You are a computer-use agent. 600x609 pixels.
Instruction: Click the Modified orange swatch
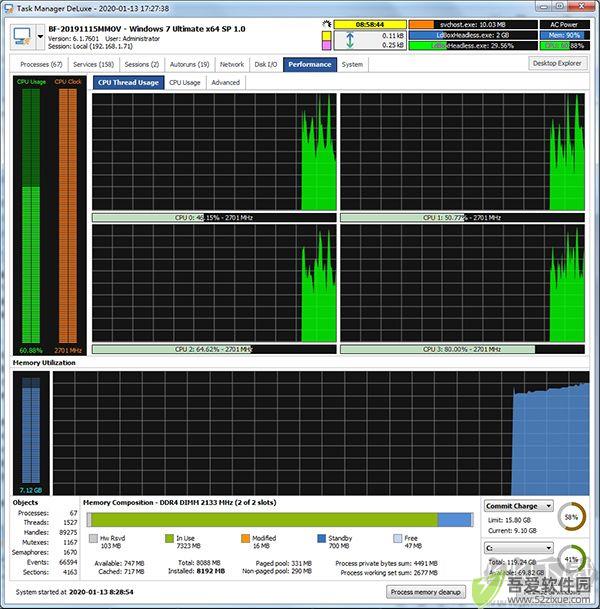[x=245, y=538]
